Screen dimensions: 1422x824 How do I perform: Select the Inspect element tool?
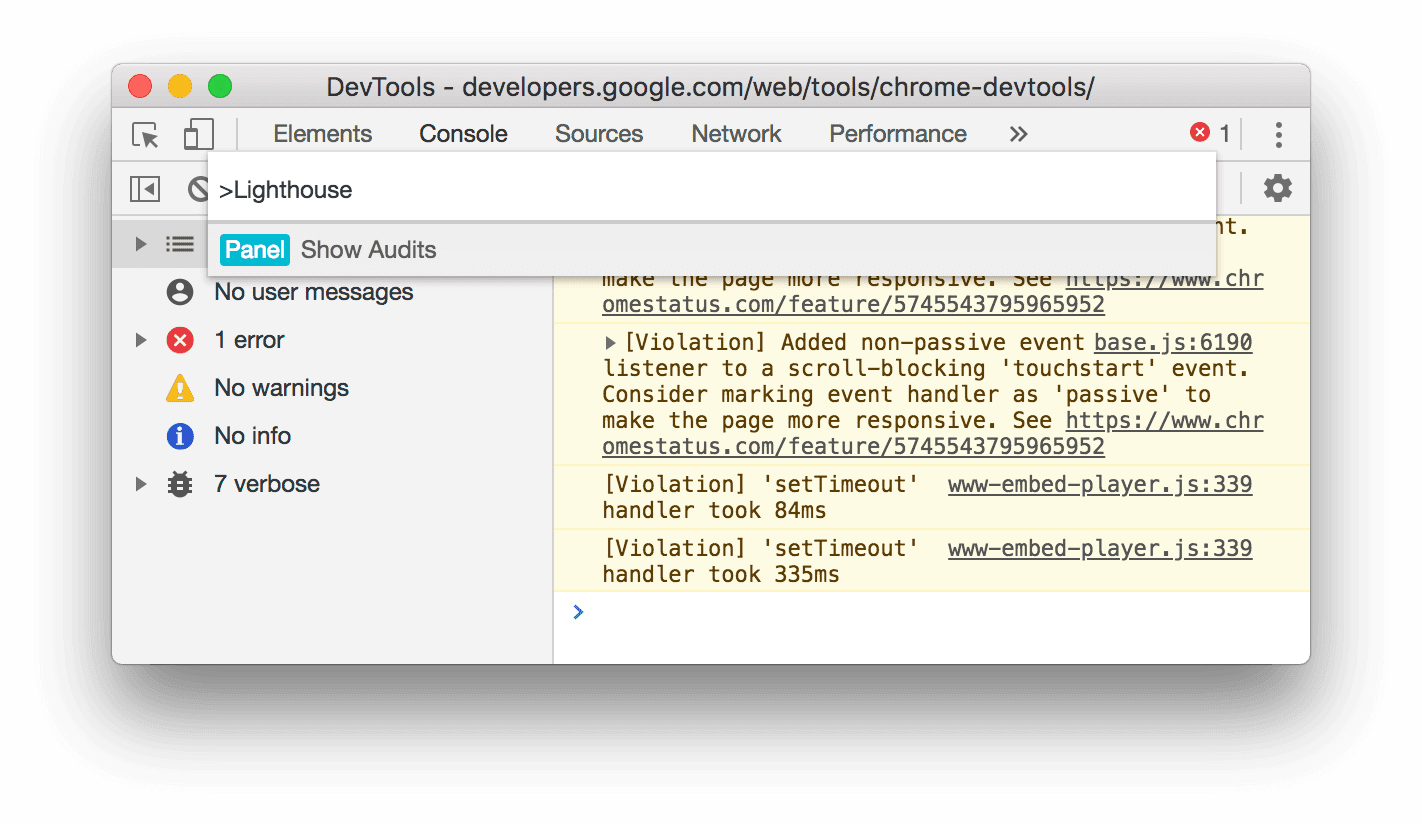tap(144, 133)
